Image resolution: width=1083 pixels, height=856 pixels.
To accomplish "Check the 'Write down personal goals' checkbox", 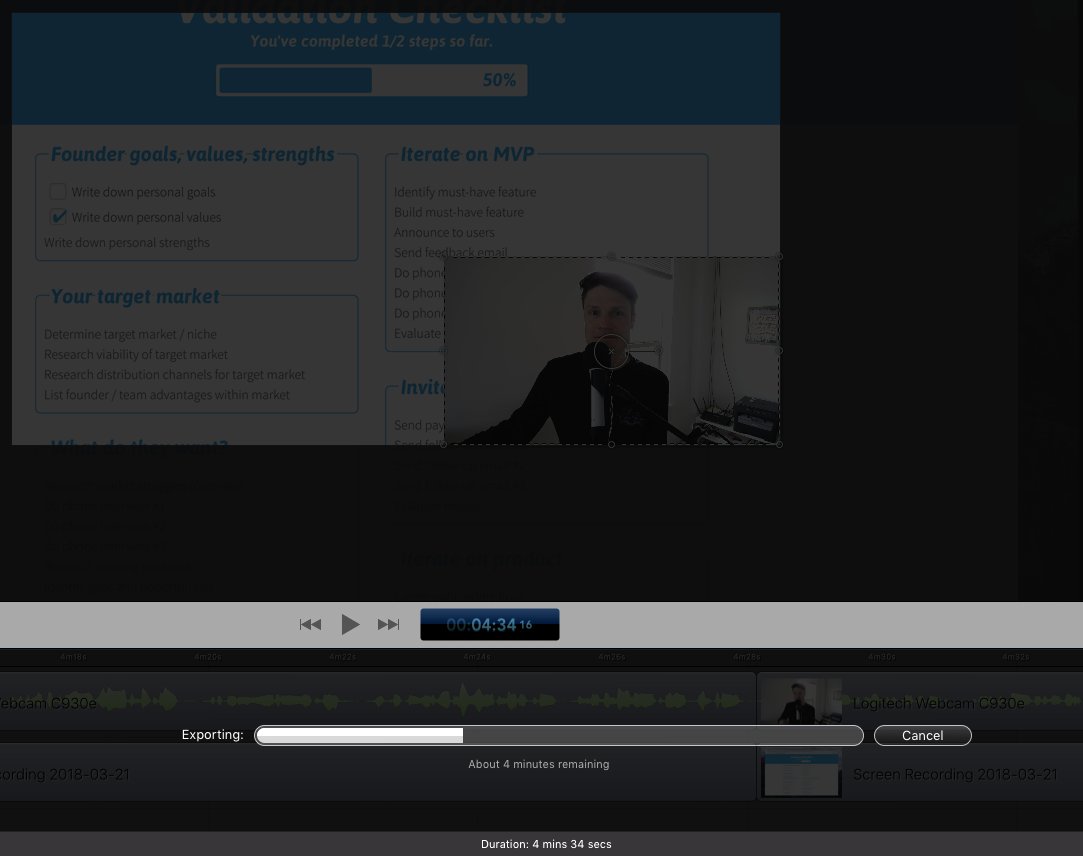I will (x=58, y=192).
